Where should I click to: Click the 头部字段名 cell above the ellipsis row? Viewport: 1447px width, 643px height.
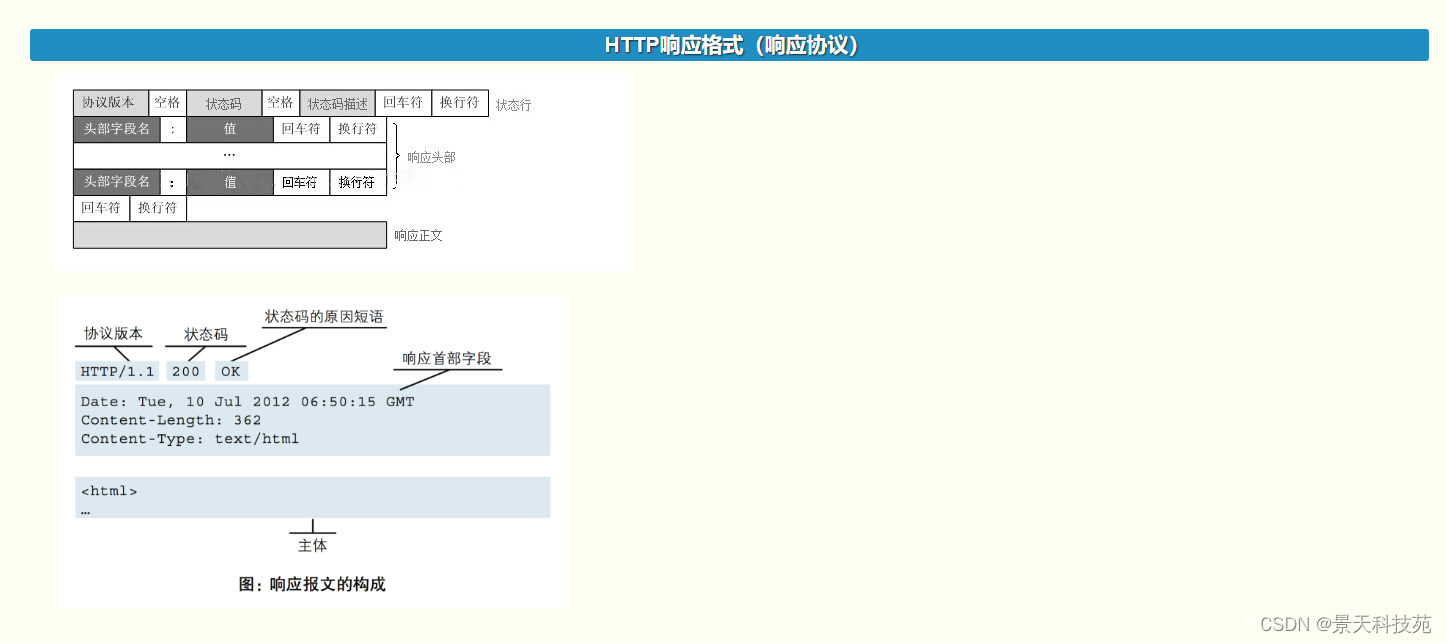117,129
